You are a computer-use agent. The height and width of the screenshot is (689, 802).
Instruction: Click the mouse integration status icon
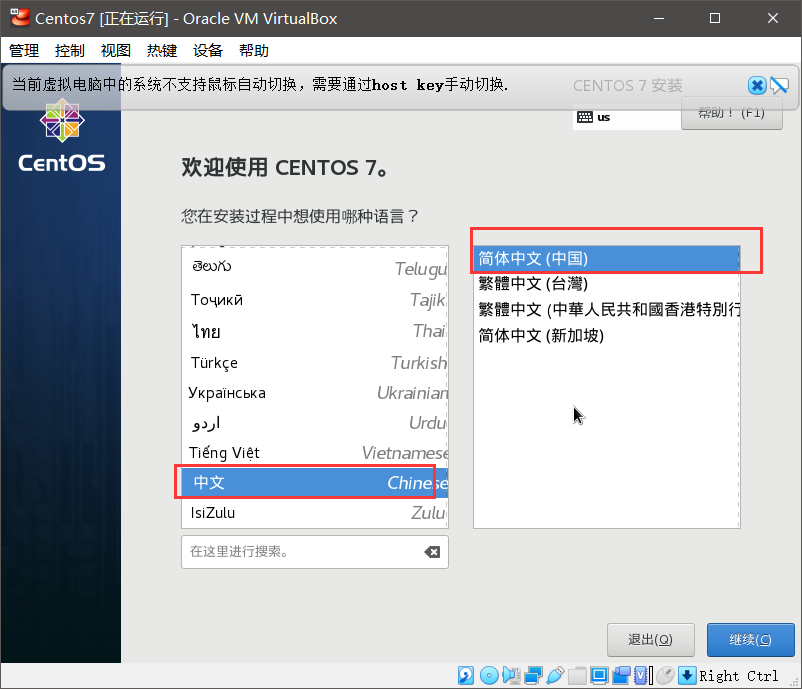[x=665, y=675]
